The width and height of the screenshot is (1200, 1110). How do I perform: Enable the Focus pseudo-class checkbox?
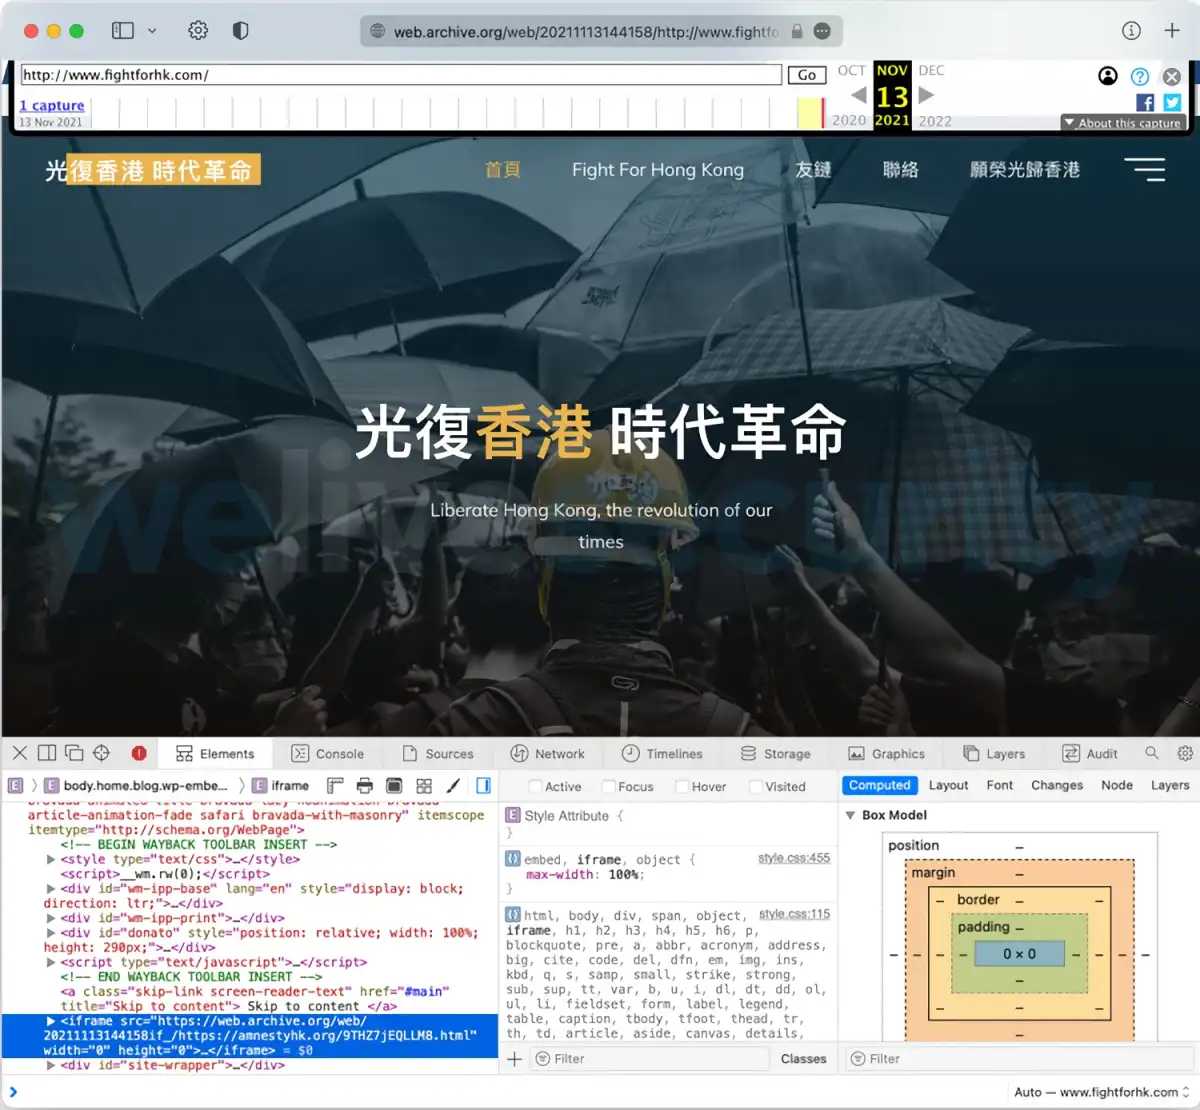point(608,786)
